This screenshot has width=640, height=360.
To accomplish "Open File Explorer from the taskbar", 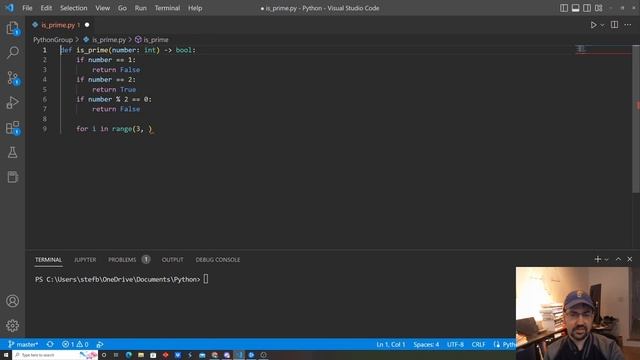I will (x=141, y=355).
